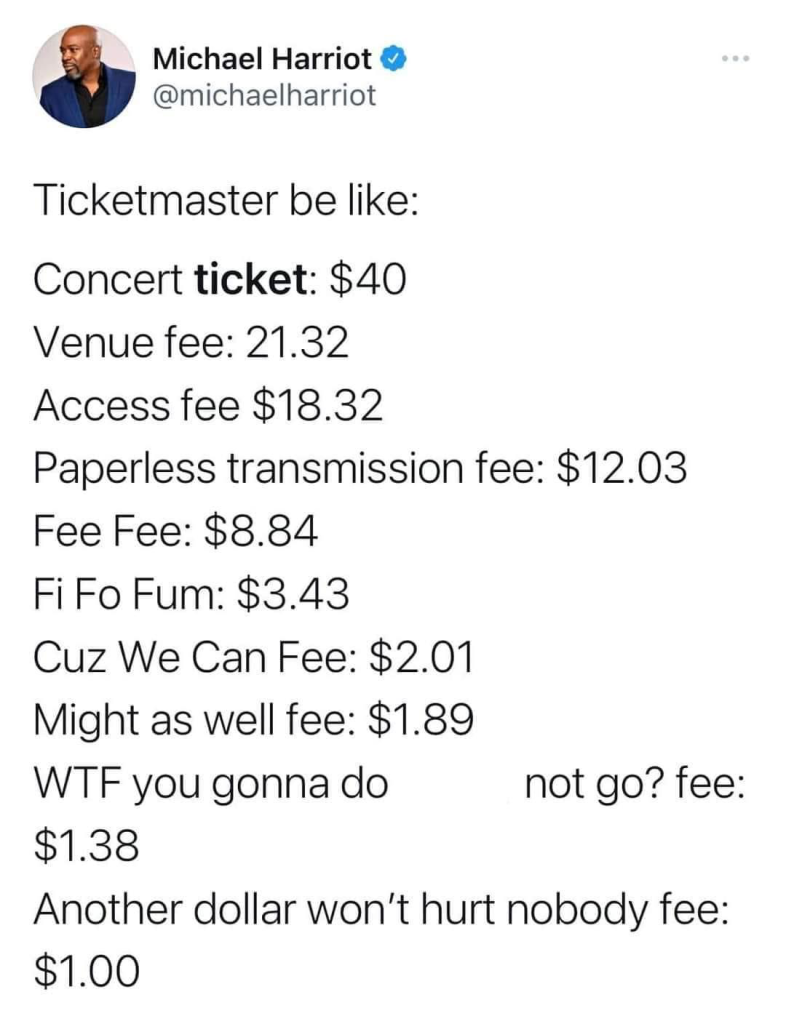Open Michael Harriot's profile photo
This screenshot has width=786, height=1024.
coord(84,77)
